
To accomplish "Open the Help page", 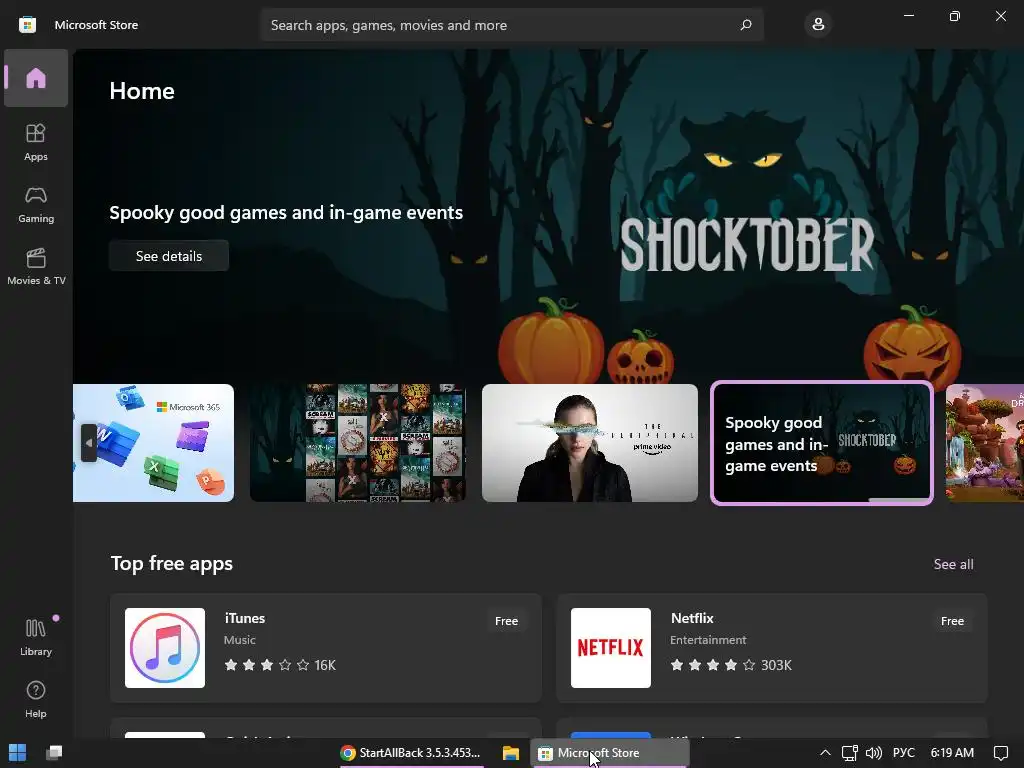I will click(x=36, y=699).
